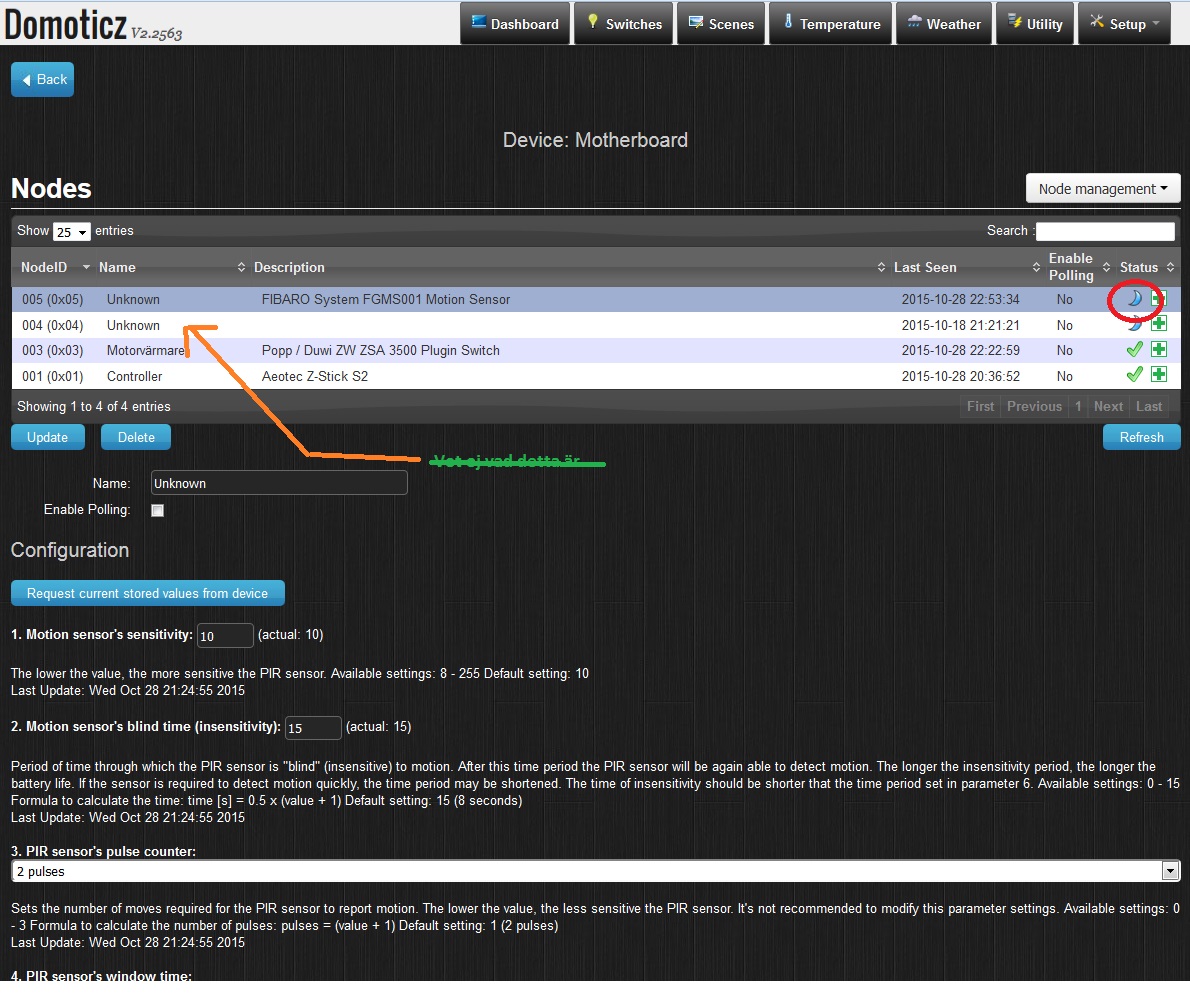Open the Switches tab
This screenshot has height=1005, width=1190.
coord(623,24)
